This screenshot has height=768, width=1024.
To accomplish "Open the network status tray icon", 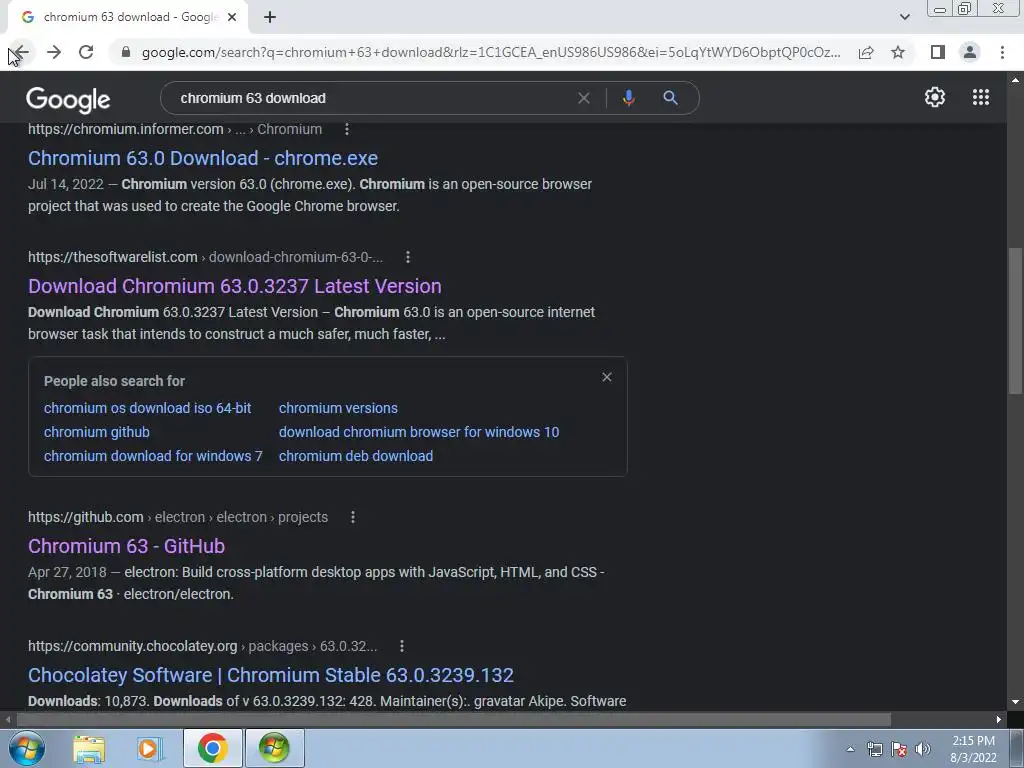I will pyautogui.click(x=874, y=750).
